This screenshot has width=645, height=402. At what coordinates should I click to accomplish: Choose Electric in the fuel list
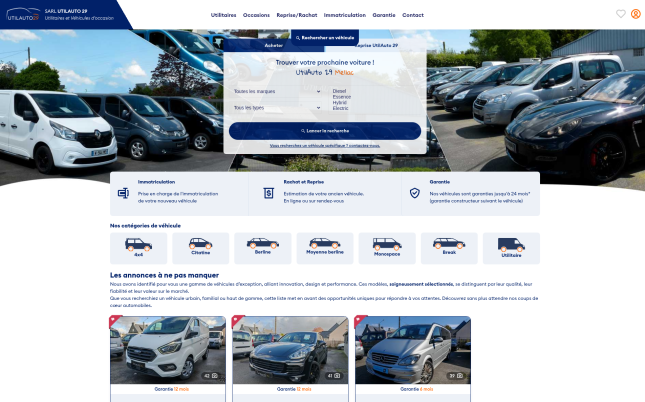click(x=341, y=108)
